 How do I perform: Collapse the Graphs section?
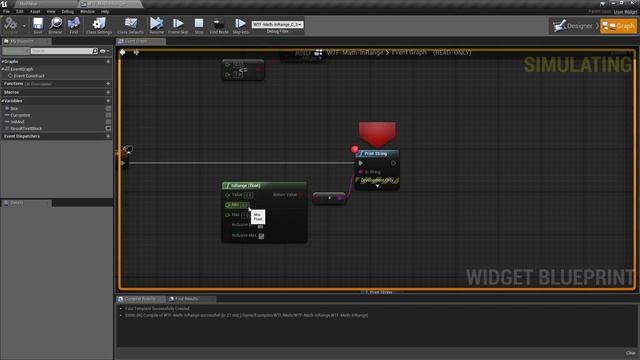pyautogui.click(x=3, y=62)
